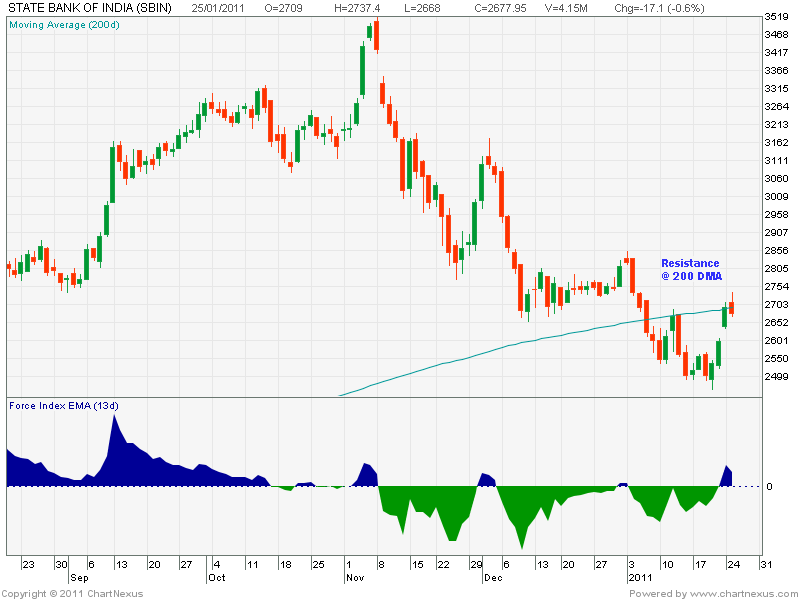This screenshot has height=600, width=800.
Task: Click the Dec month label on time axis
Action: pyautogui.click(x=493, y=578)
